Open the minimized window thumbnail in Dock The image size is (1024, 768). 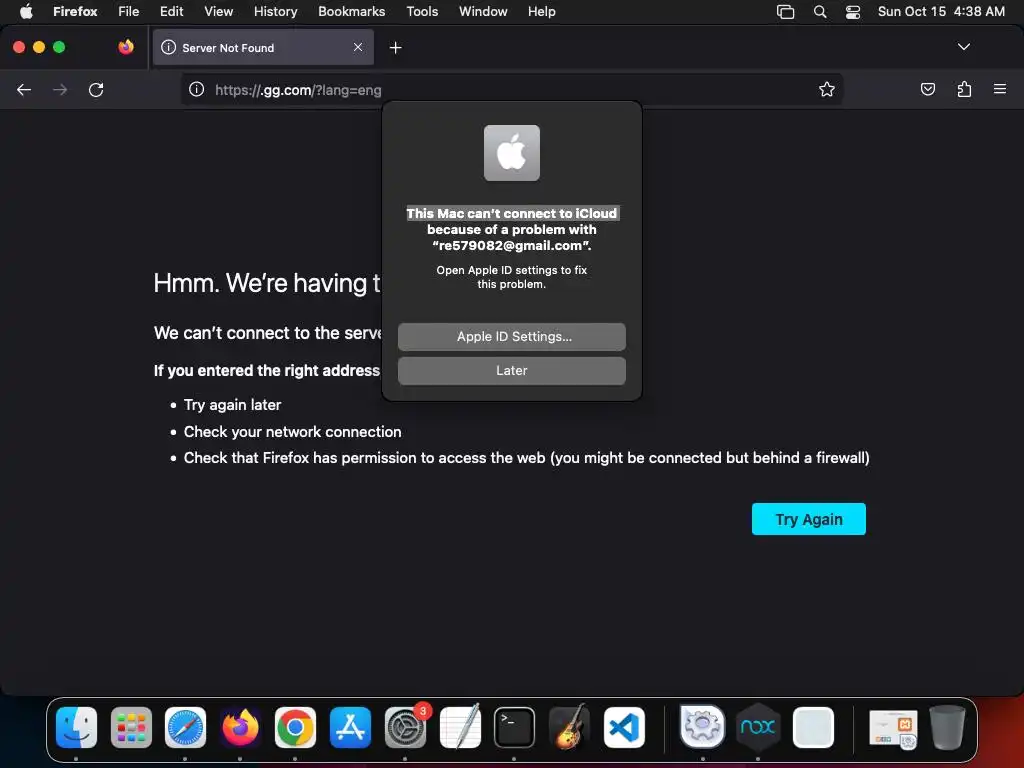coord(893,729)
